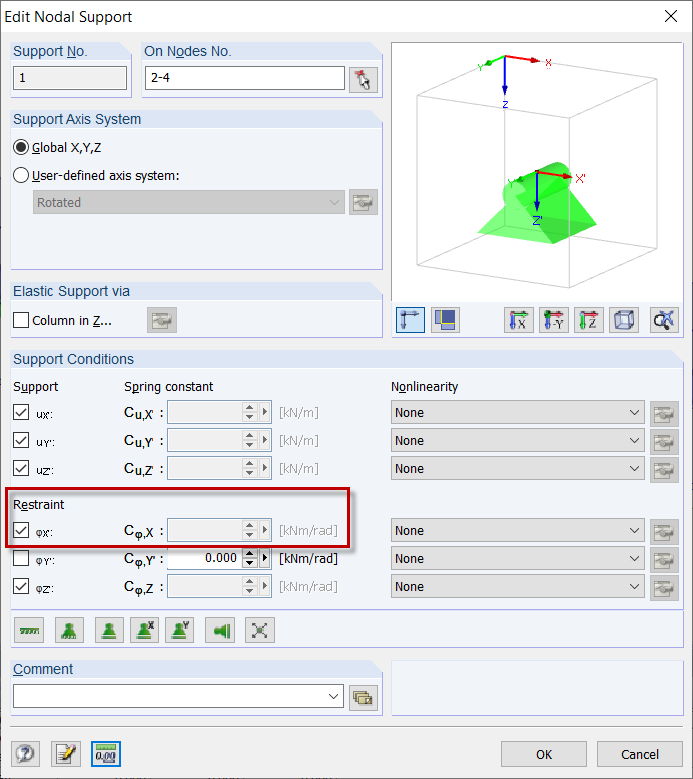693x779 pixels.
Task: Open the Rotated axis system dropdown
Action: coord(189,202)
